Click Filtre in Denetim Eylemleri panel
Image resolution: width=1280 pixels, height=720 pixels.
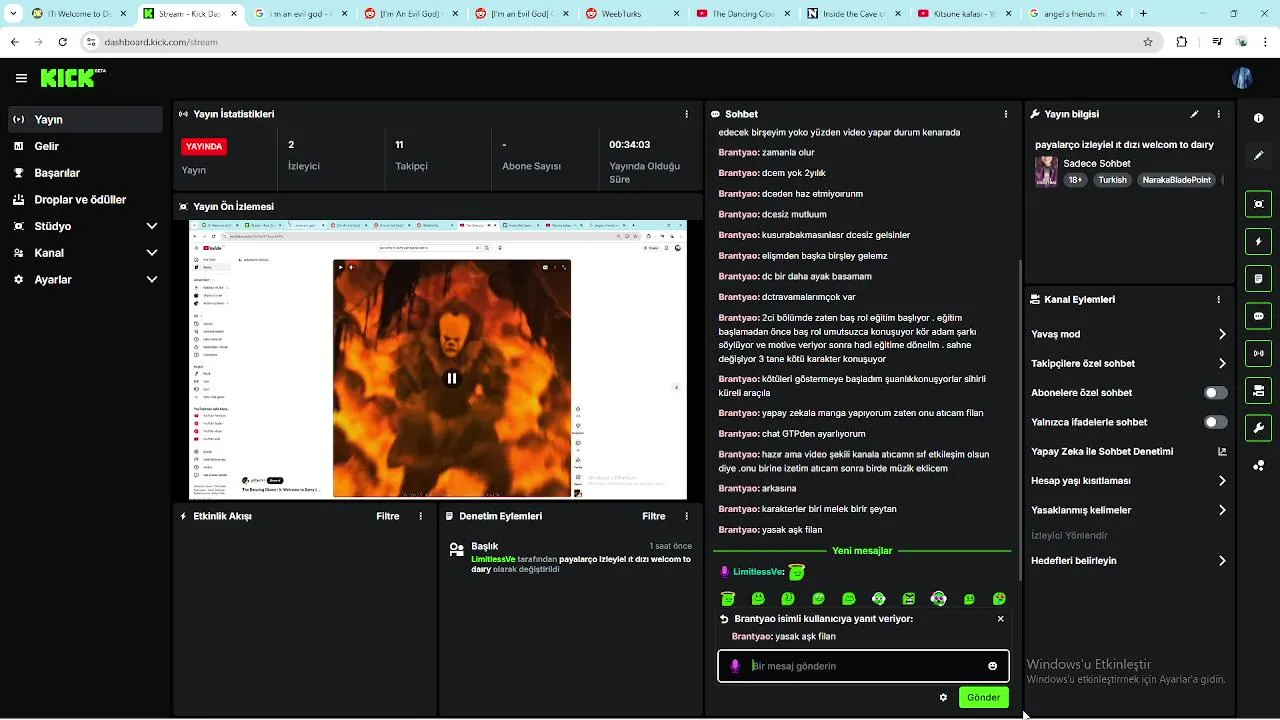(x=654, y=516)
